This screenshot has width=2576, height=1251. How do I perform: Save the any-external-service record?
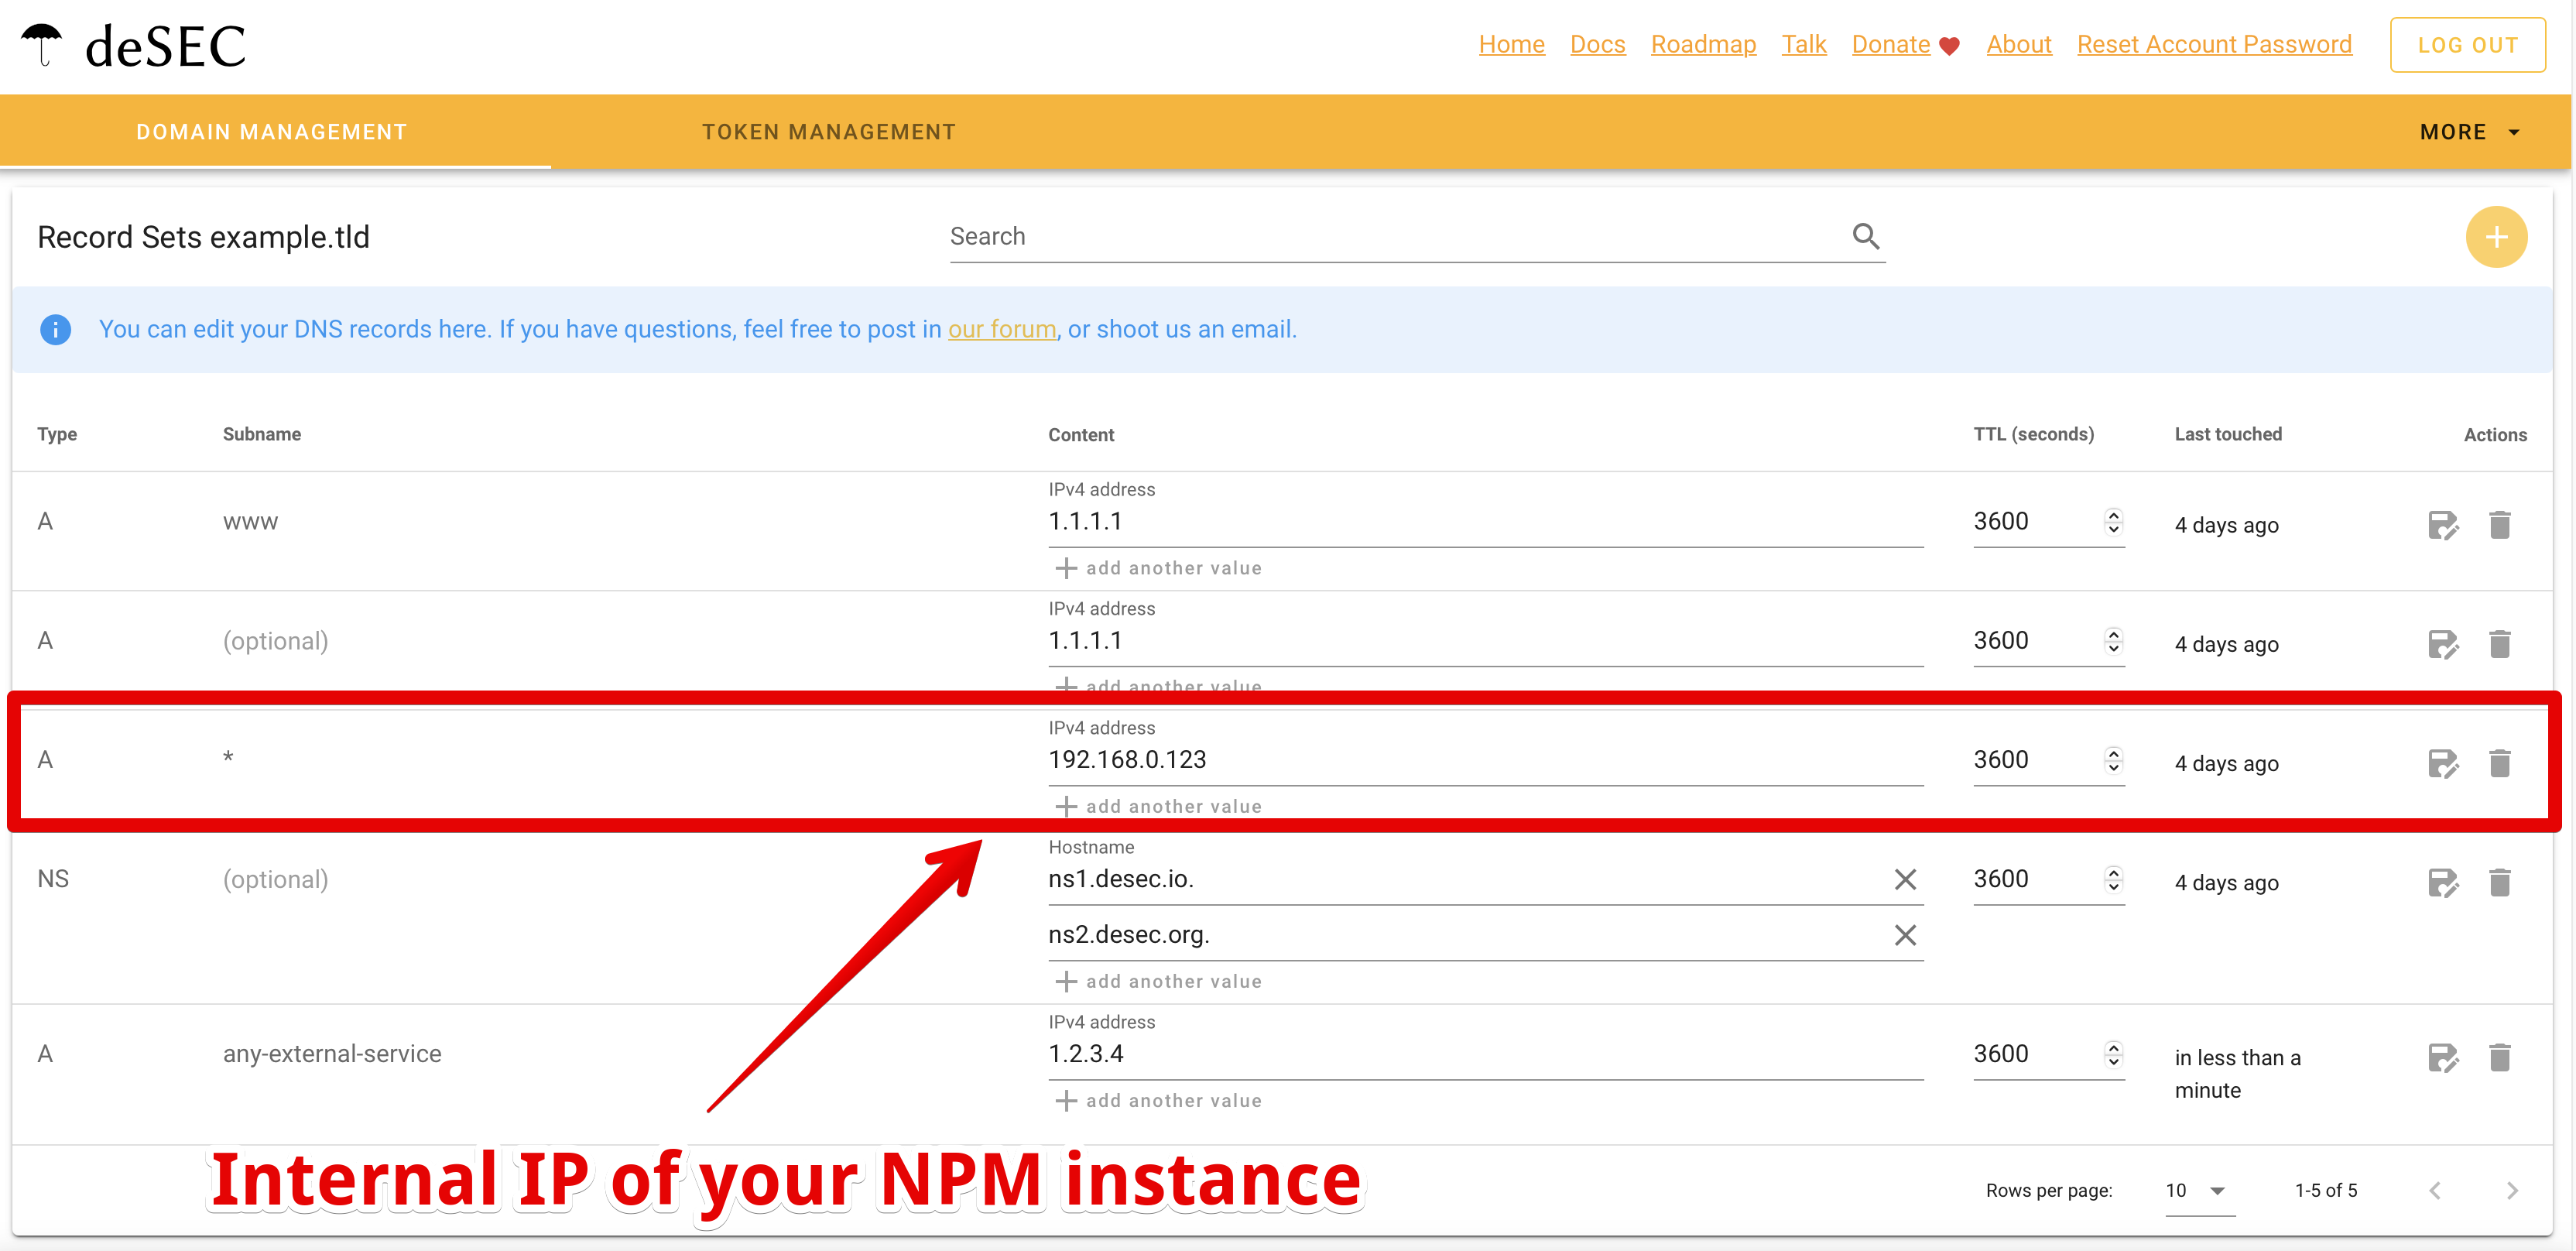[2442, 1057]
